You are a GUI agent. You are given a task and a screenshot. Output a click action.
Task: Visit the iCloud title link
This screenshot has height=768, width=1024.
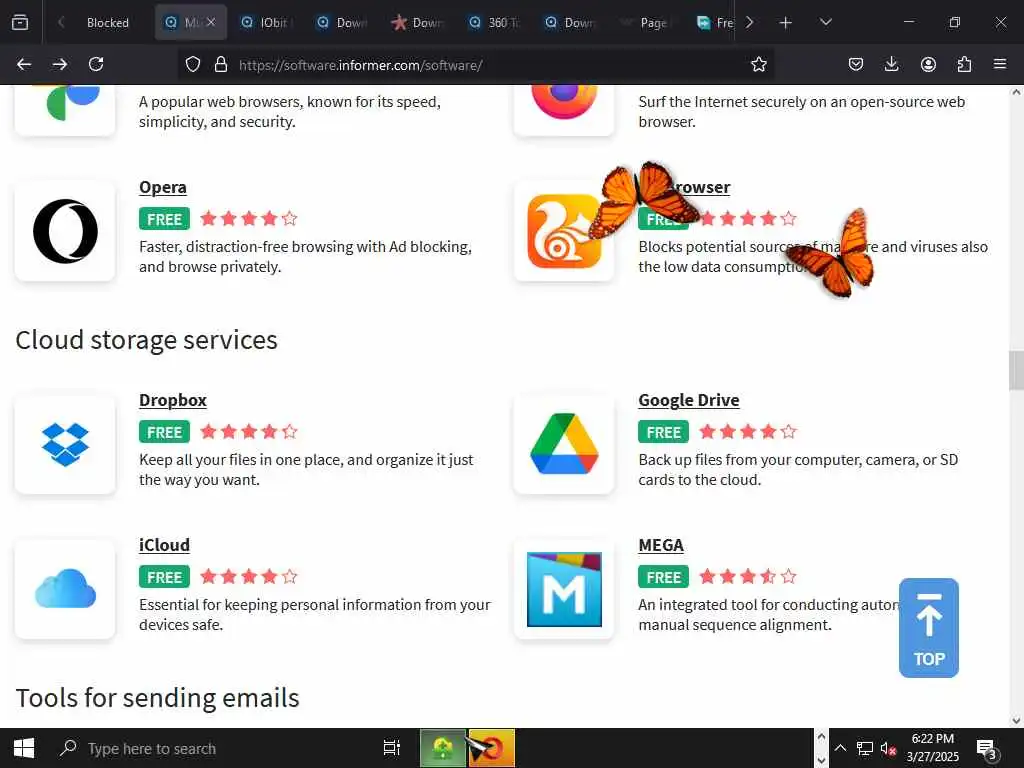(x=165, y=545)
